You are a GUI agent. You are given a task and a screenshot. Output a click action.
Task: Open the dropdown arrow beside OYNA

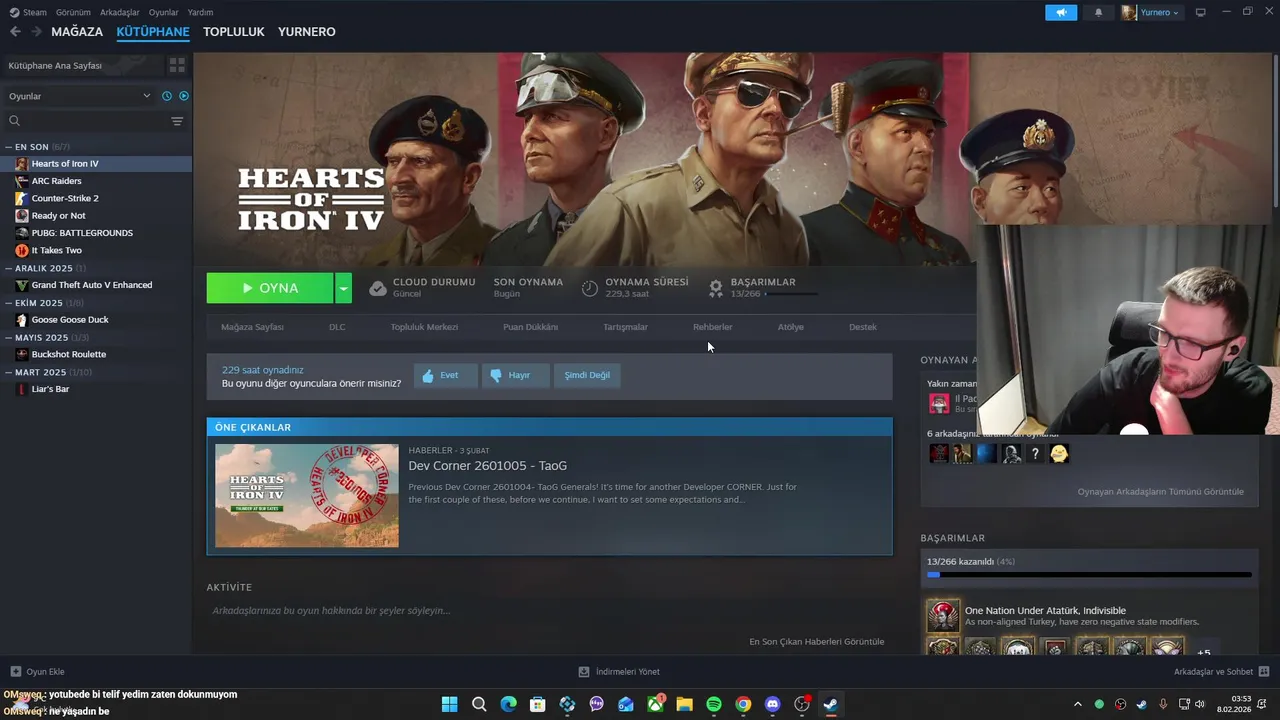coord(343,288)
